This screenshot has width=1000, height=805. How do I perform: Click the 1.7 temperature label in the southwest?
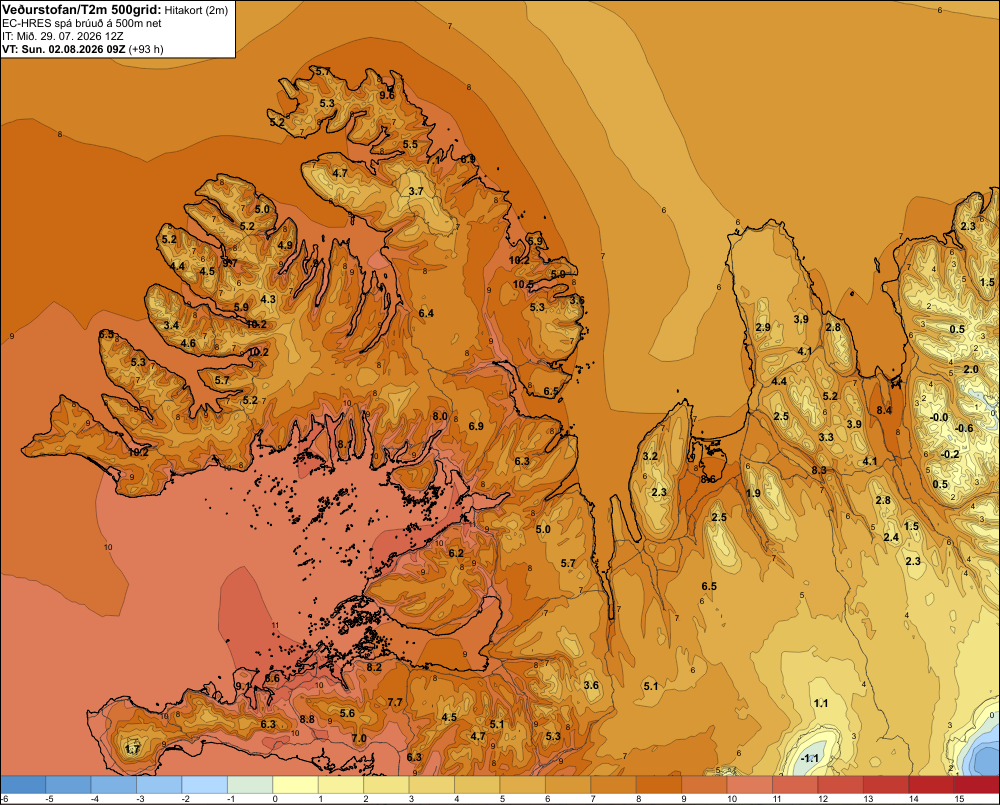pyautogui.click(x=132, y=749)
